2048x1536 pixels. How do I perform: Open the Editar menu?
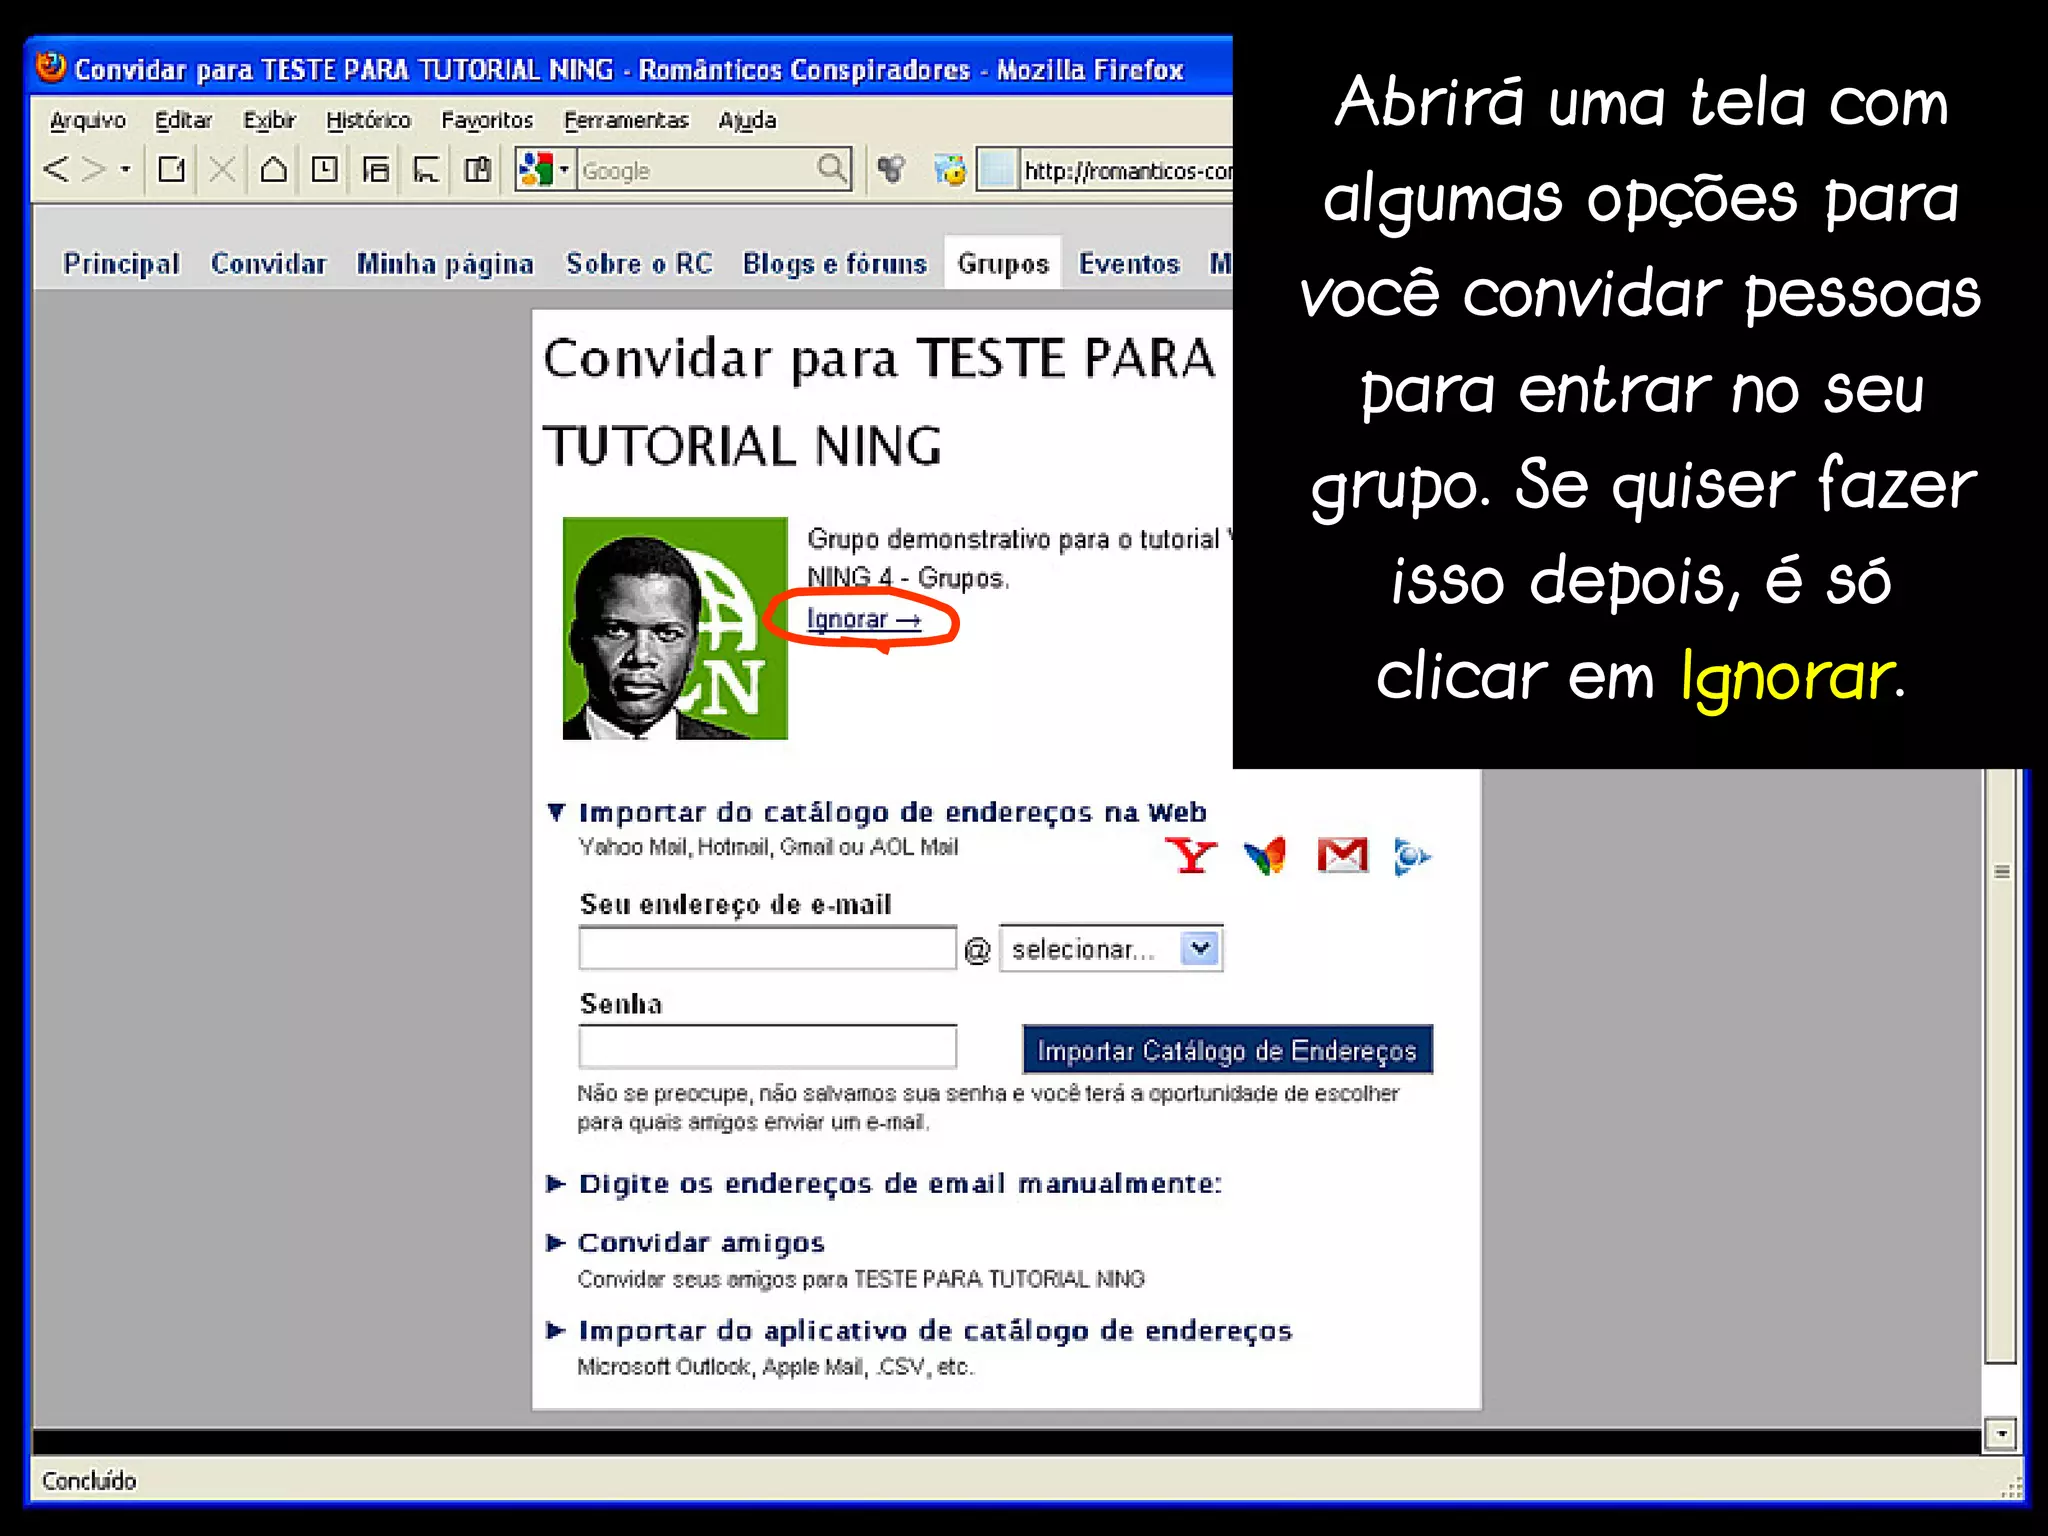coord(184,120)
